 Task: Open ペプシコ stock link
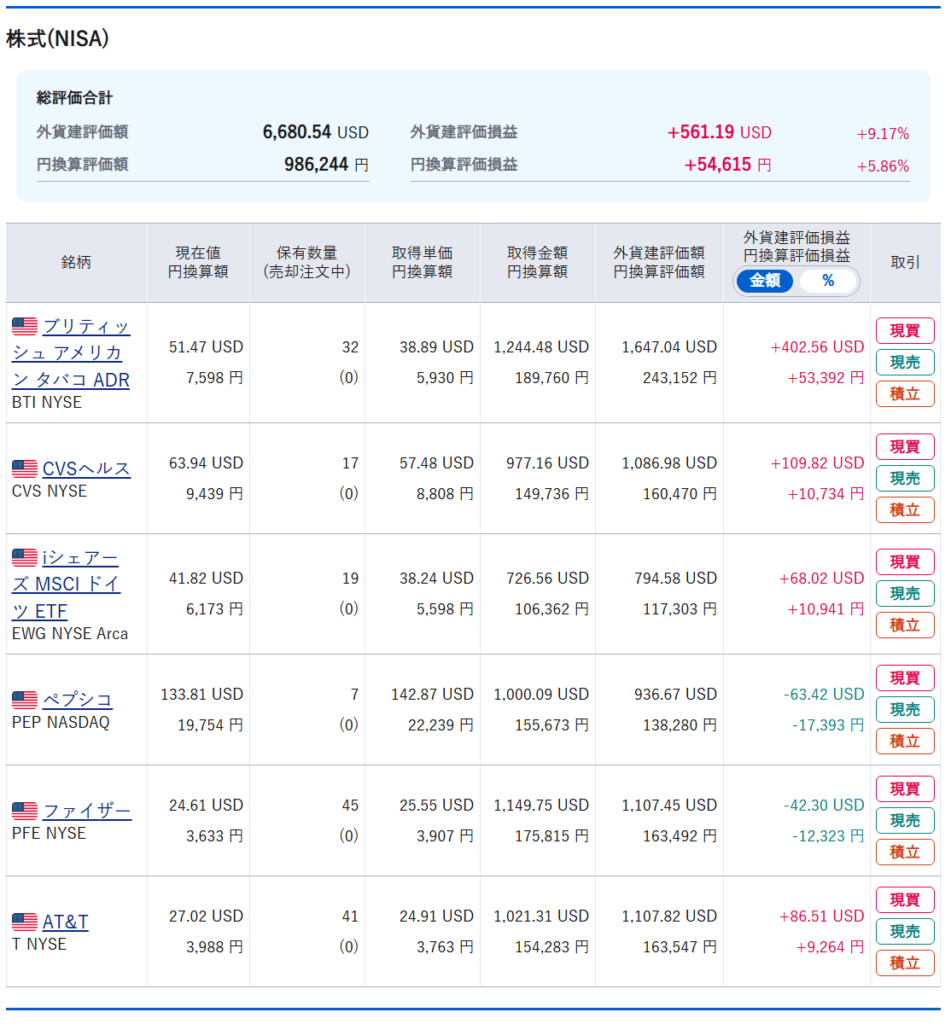coord(78,700)
